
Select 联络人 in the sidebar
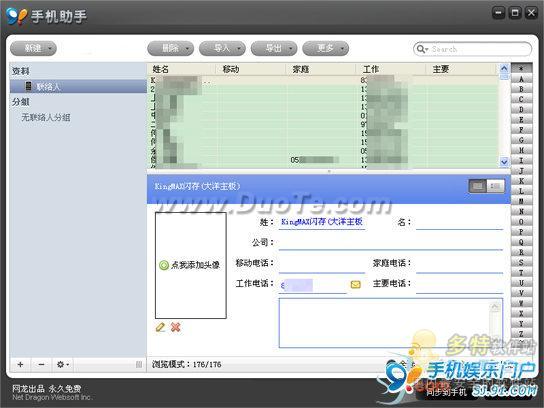(x=78, y=86)
